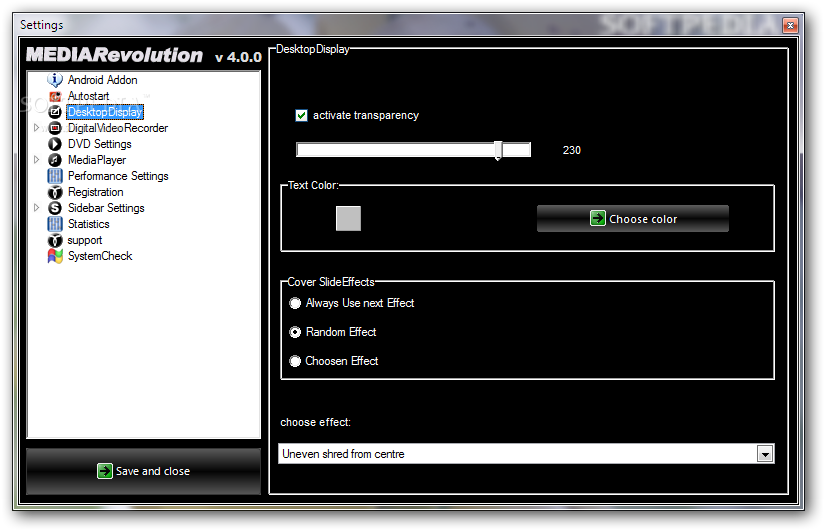Click the grey Text Color swatch
Screen dimensions: 825x531
click(348, 218)
